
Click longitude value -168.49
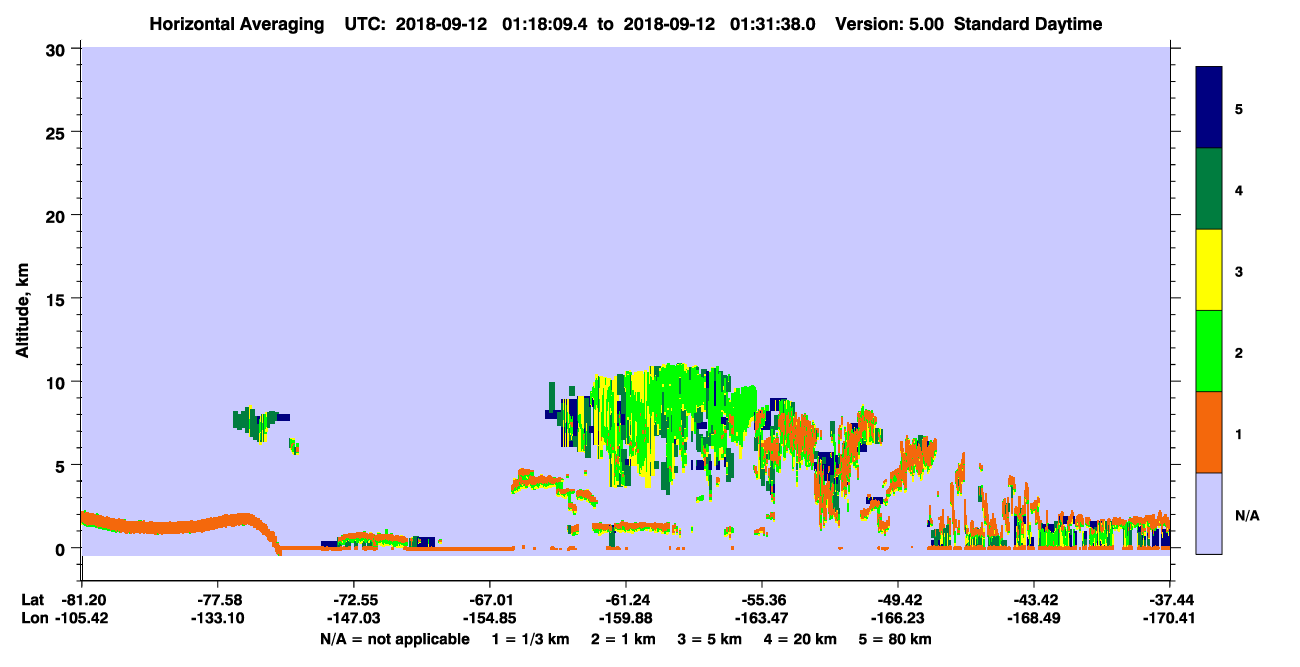pyautogui.click(x=1033, y=619)
